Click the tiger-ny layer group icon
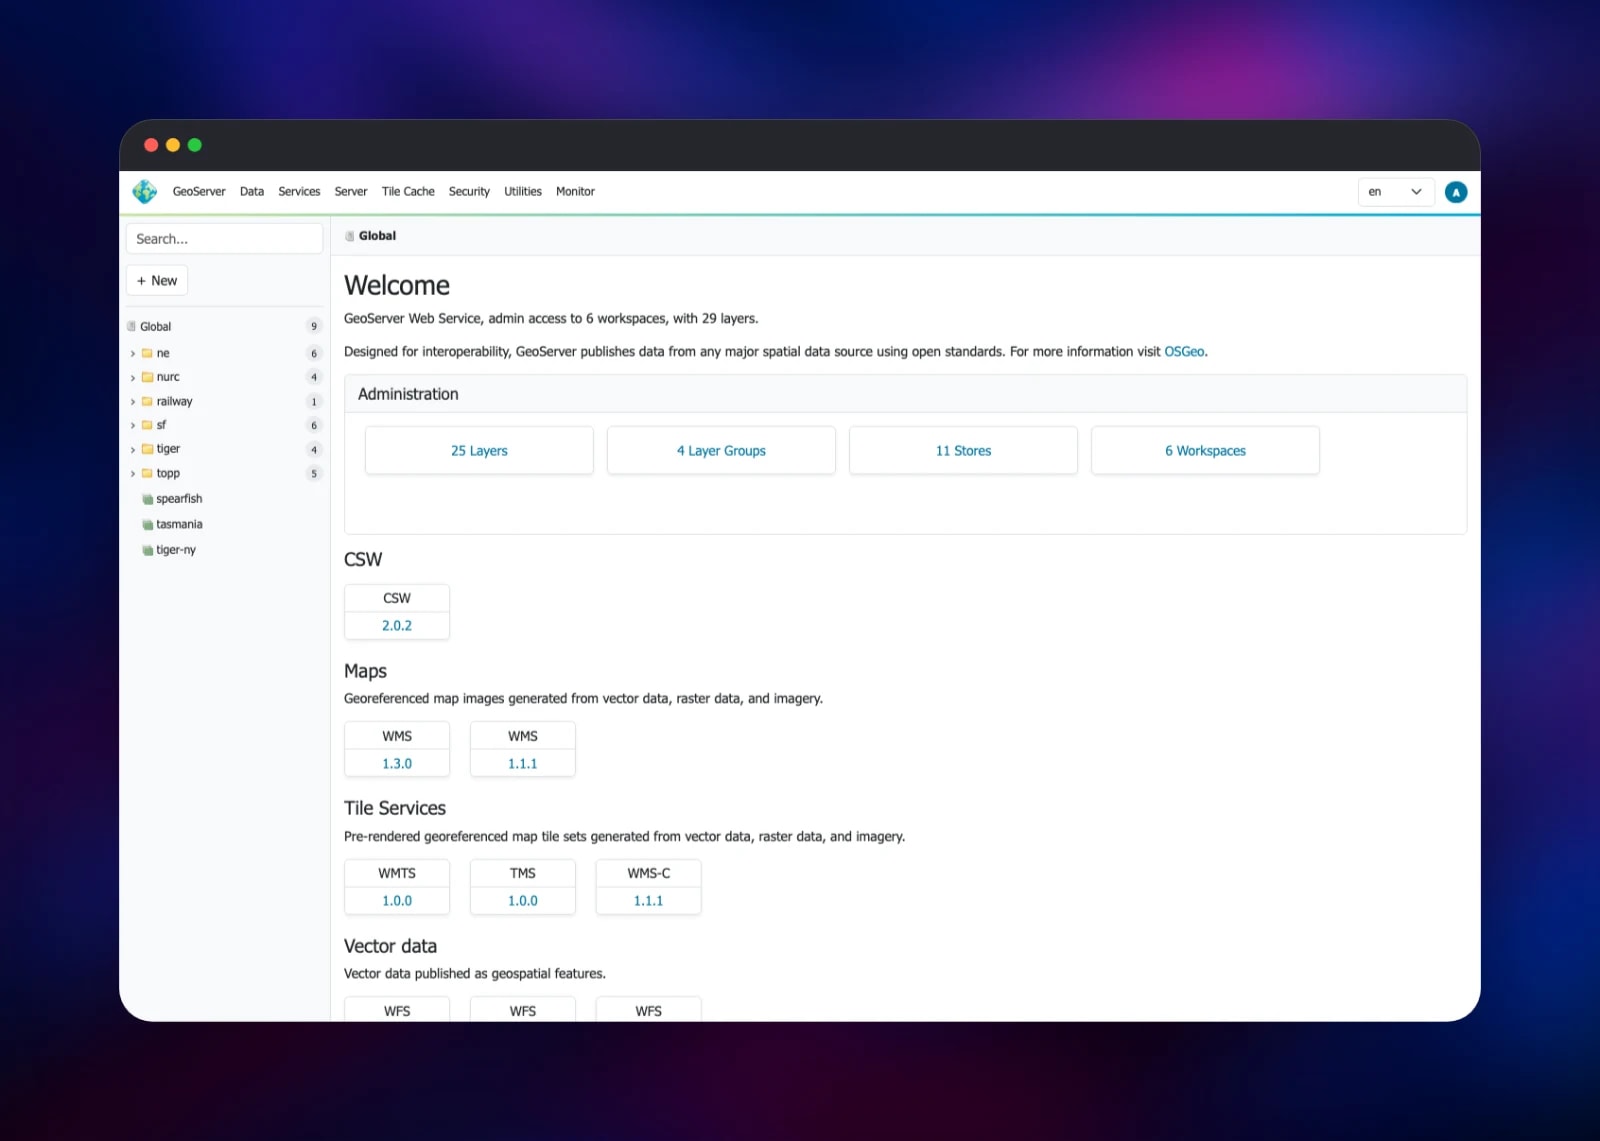 click(x=148, y=550)
